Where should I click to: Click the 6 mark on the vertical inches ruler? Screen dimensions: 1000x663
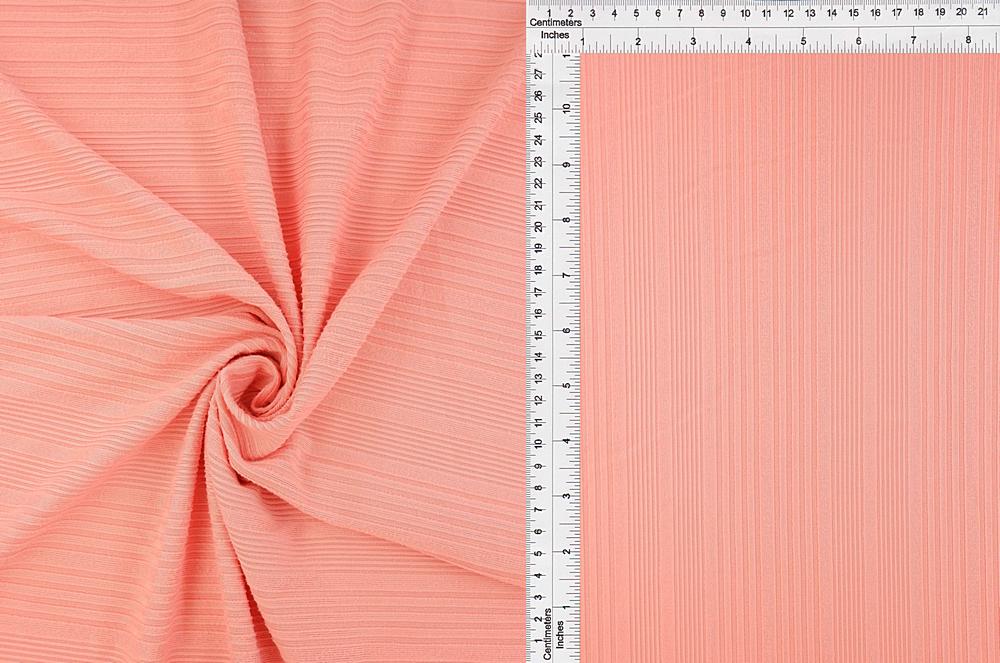[566, 330]
